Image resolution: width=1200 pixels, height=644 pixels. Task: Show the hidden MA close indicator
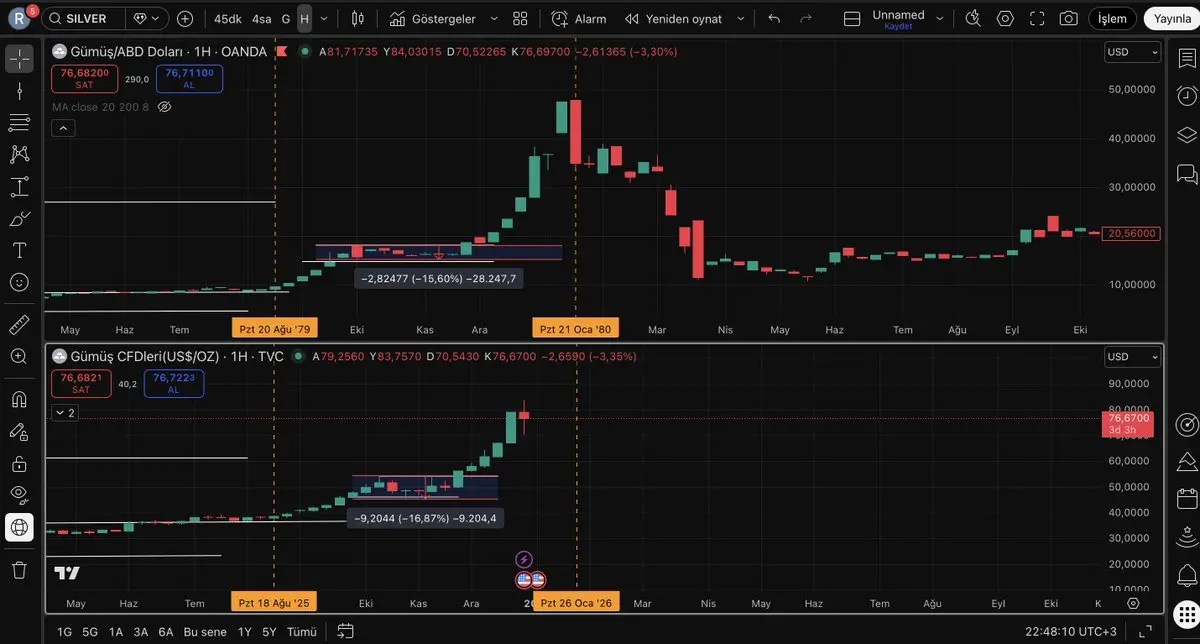pyautogui.click(x=165, y=106)
